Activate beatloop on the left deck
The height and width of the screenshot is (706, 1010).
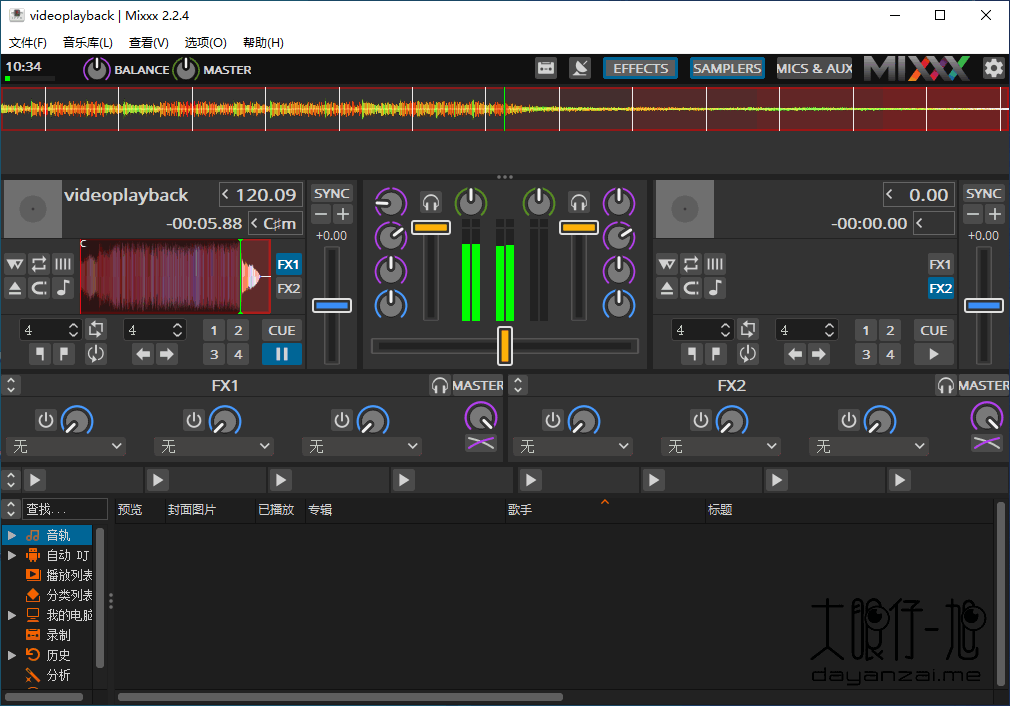tap(96, 330)
